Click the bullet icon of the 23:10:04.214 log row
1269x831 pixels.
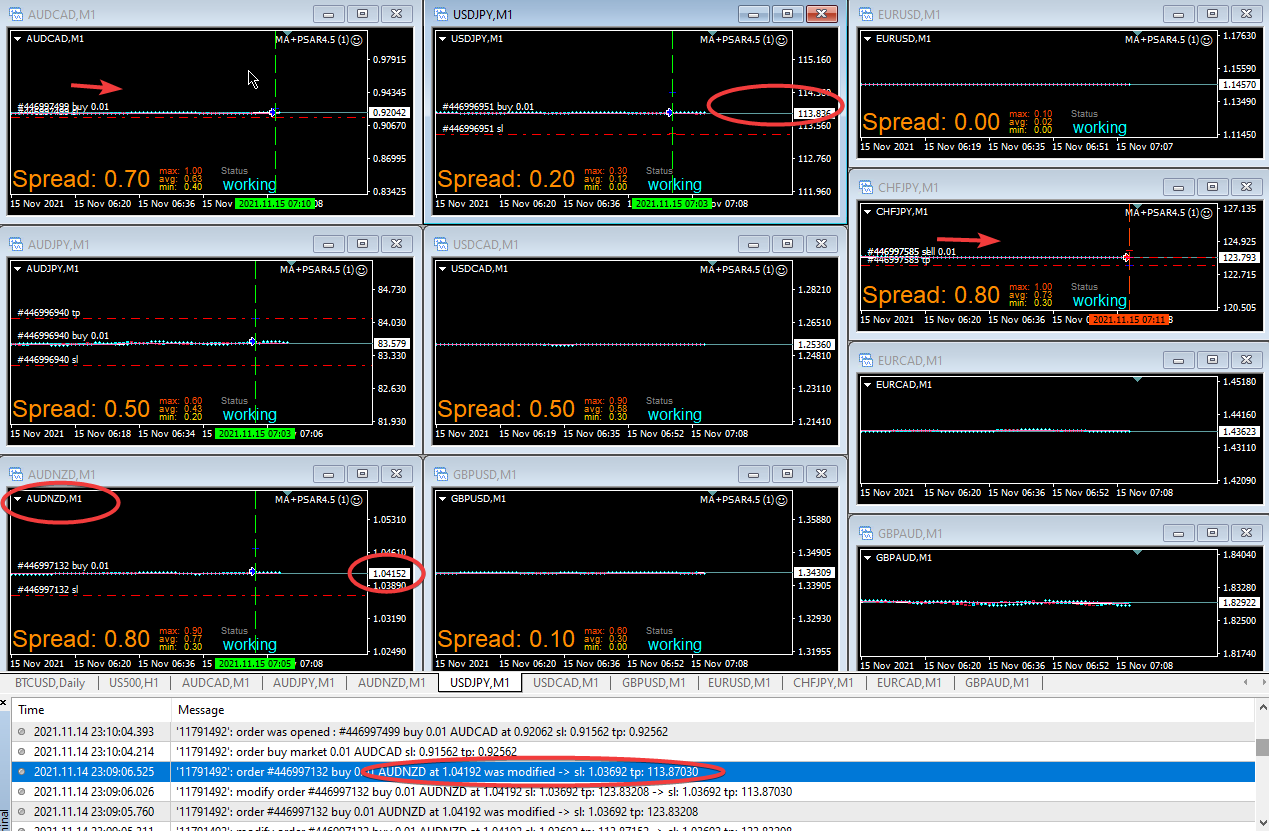[x=21, y=751]
